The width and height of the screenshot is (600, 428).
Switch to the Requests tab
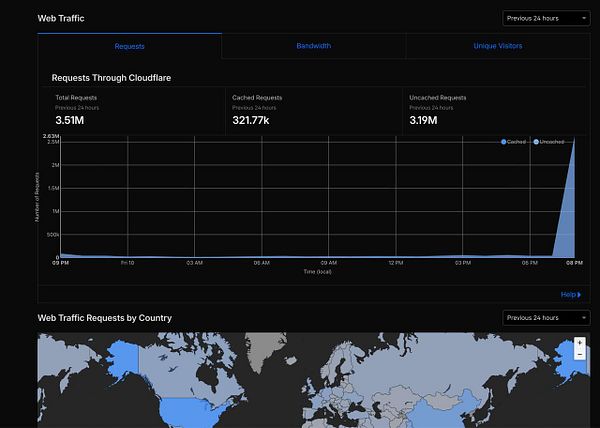129,46
